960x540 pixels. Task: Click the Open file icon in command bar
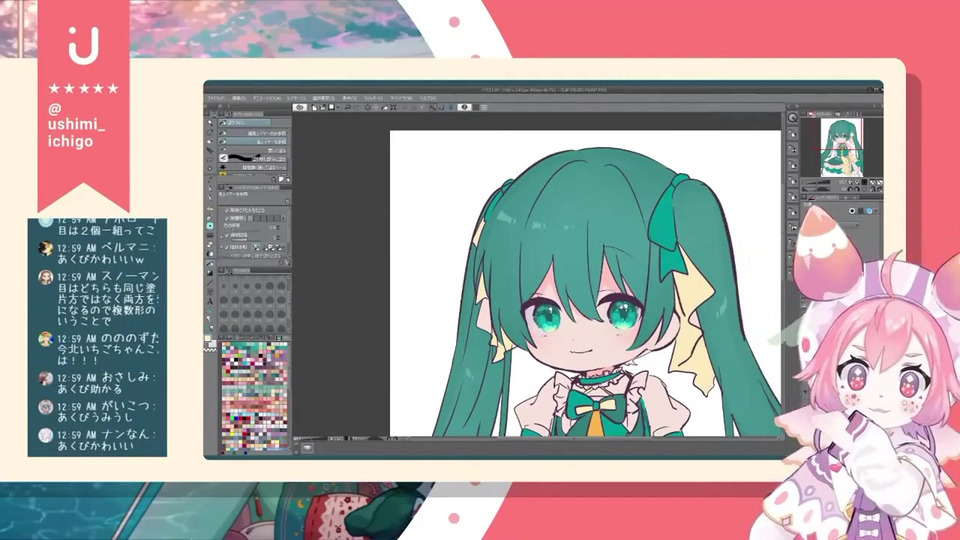point(323,107)
